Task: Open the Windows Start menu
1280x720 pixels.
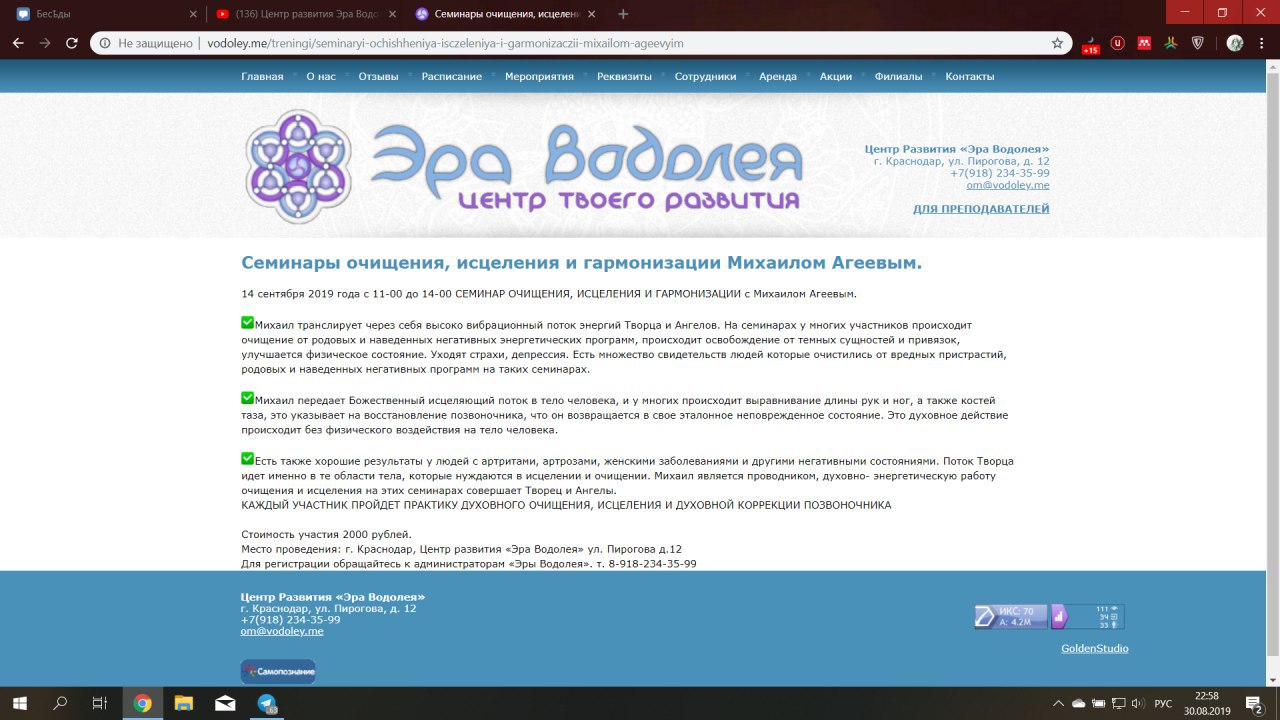Action: pyautogui.click(x=19, y=703)
